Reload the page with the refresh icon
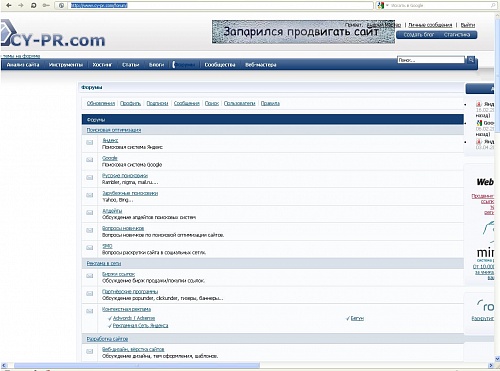This screenshot has width=500, height=371. click(34, 5)
